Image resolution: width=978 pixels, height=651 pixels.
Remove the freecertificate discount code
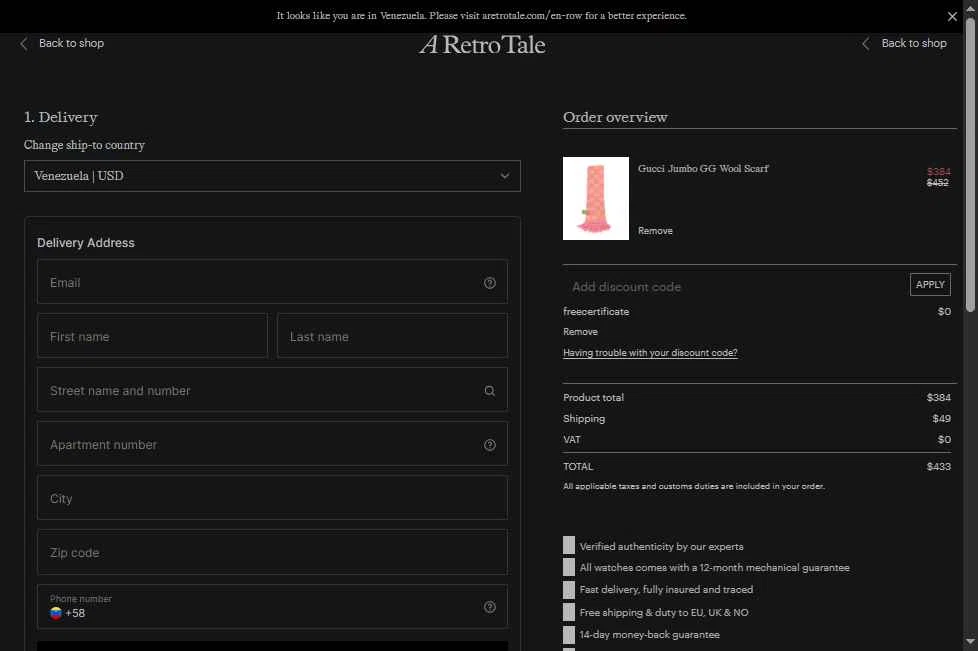click(580, 332)
